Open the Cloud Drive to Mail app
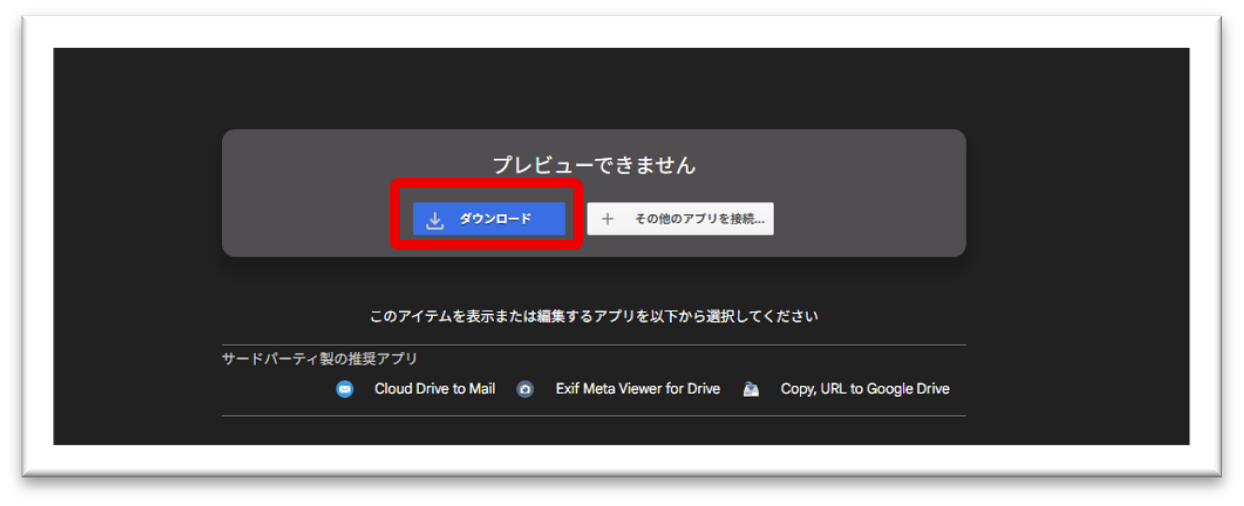The image size is (1244, 506). coord(434,389)
